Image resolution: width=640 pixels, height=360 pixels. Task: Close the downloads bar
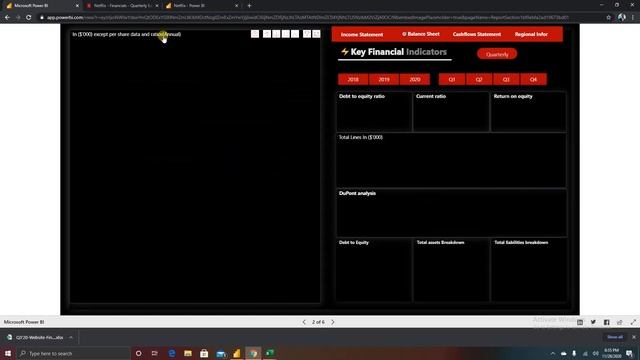[x=634, y=337]
